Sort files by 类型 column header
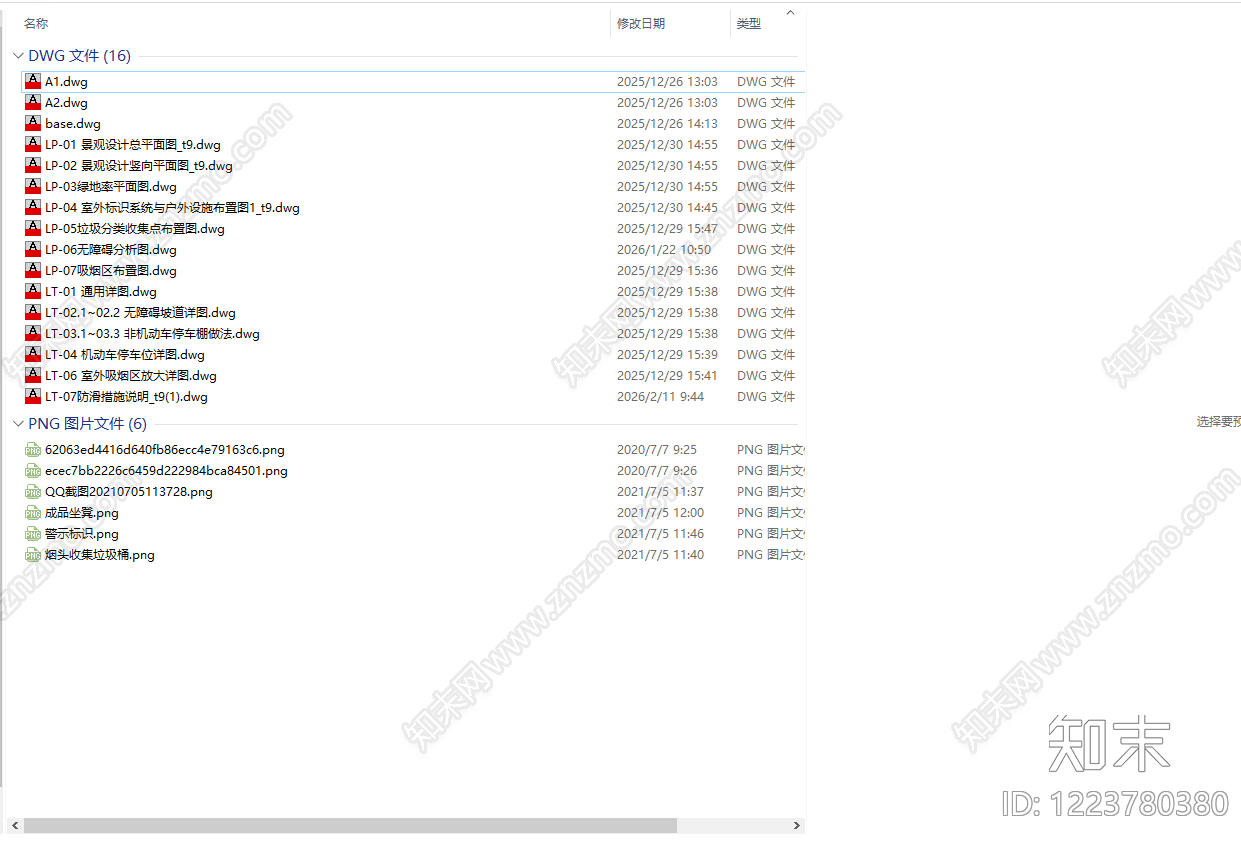Screen dimensions: 1241x843 (749, 24)
